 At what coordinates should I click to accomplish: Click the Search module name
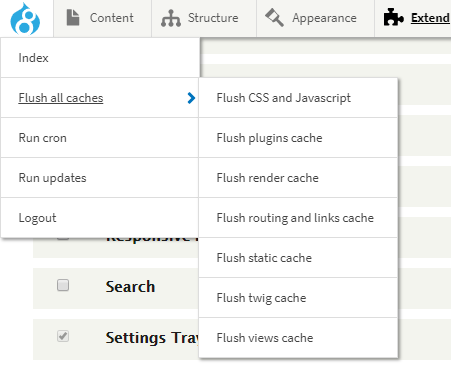click(130, 287)
